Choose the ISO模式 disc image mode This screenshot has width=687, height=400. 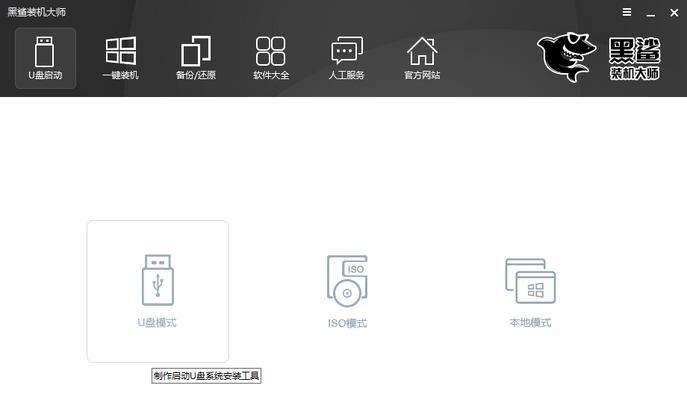click(x=347, y=291)
